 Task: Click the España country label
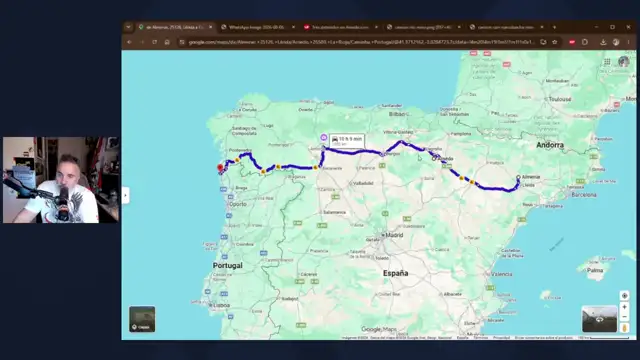point(396,273)
